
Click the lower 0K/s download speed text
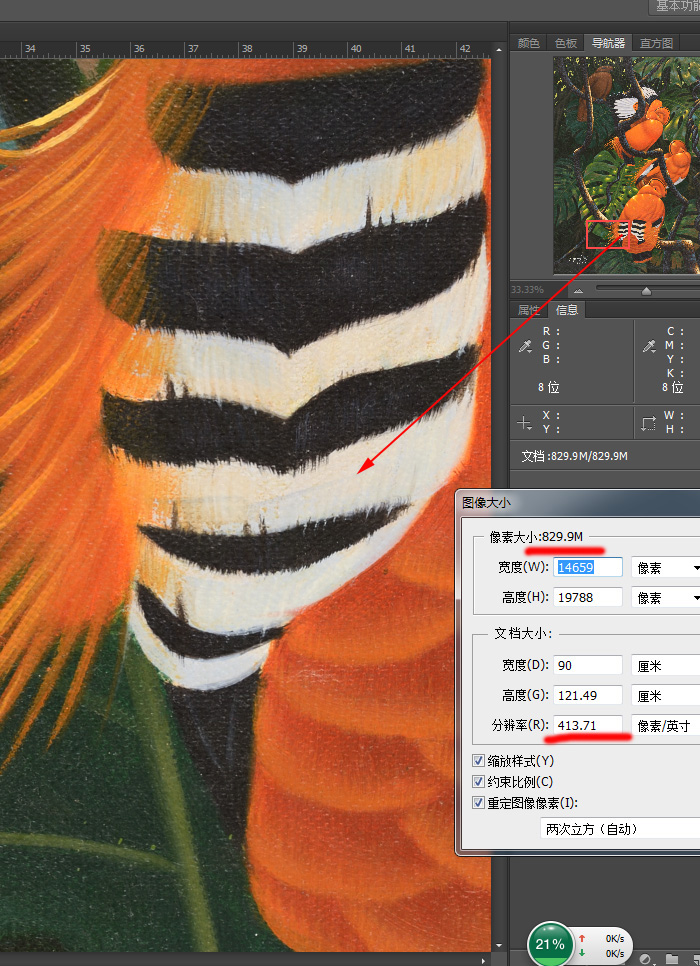point(614,953)
